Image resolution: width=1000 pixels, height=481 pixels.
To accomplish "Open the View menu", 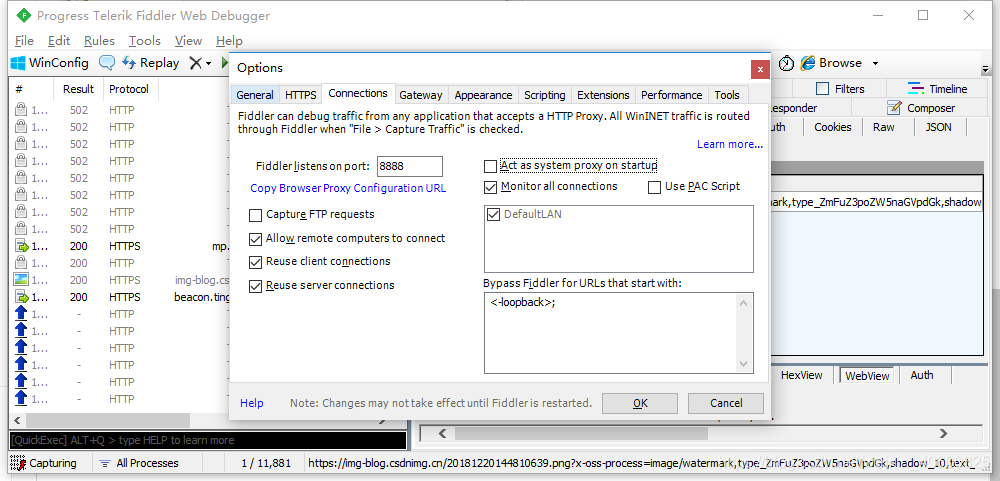I will click(x=188, y=41).
